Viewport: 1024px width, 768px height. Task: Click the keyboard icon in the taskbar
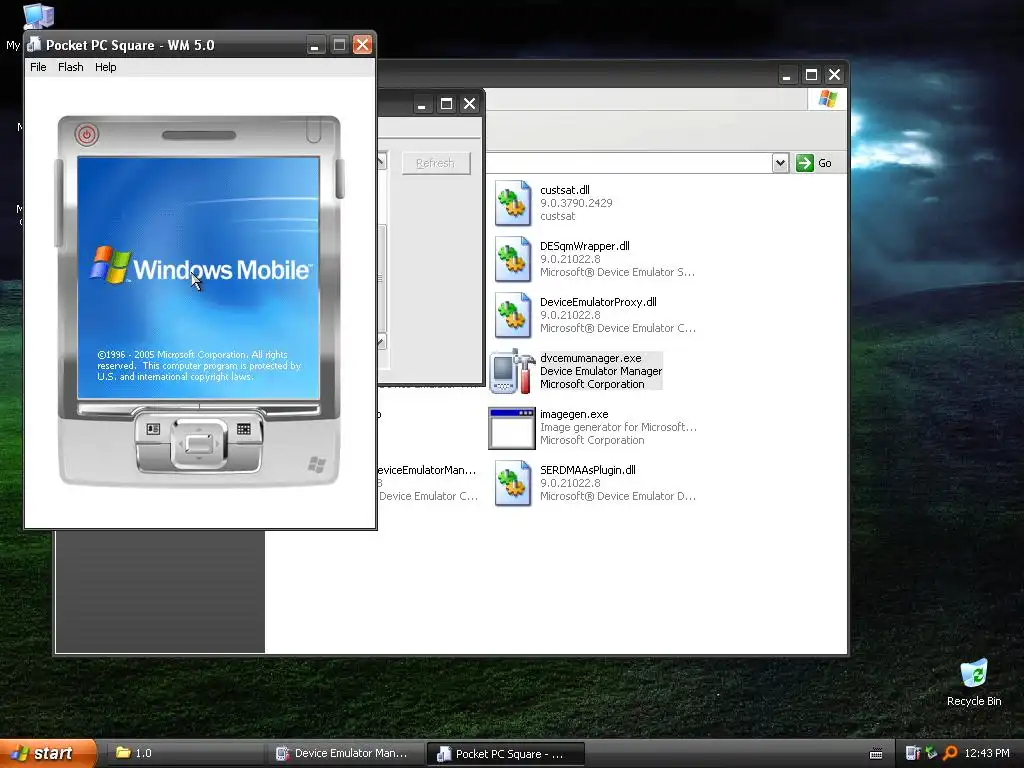coord(876,754)
